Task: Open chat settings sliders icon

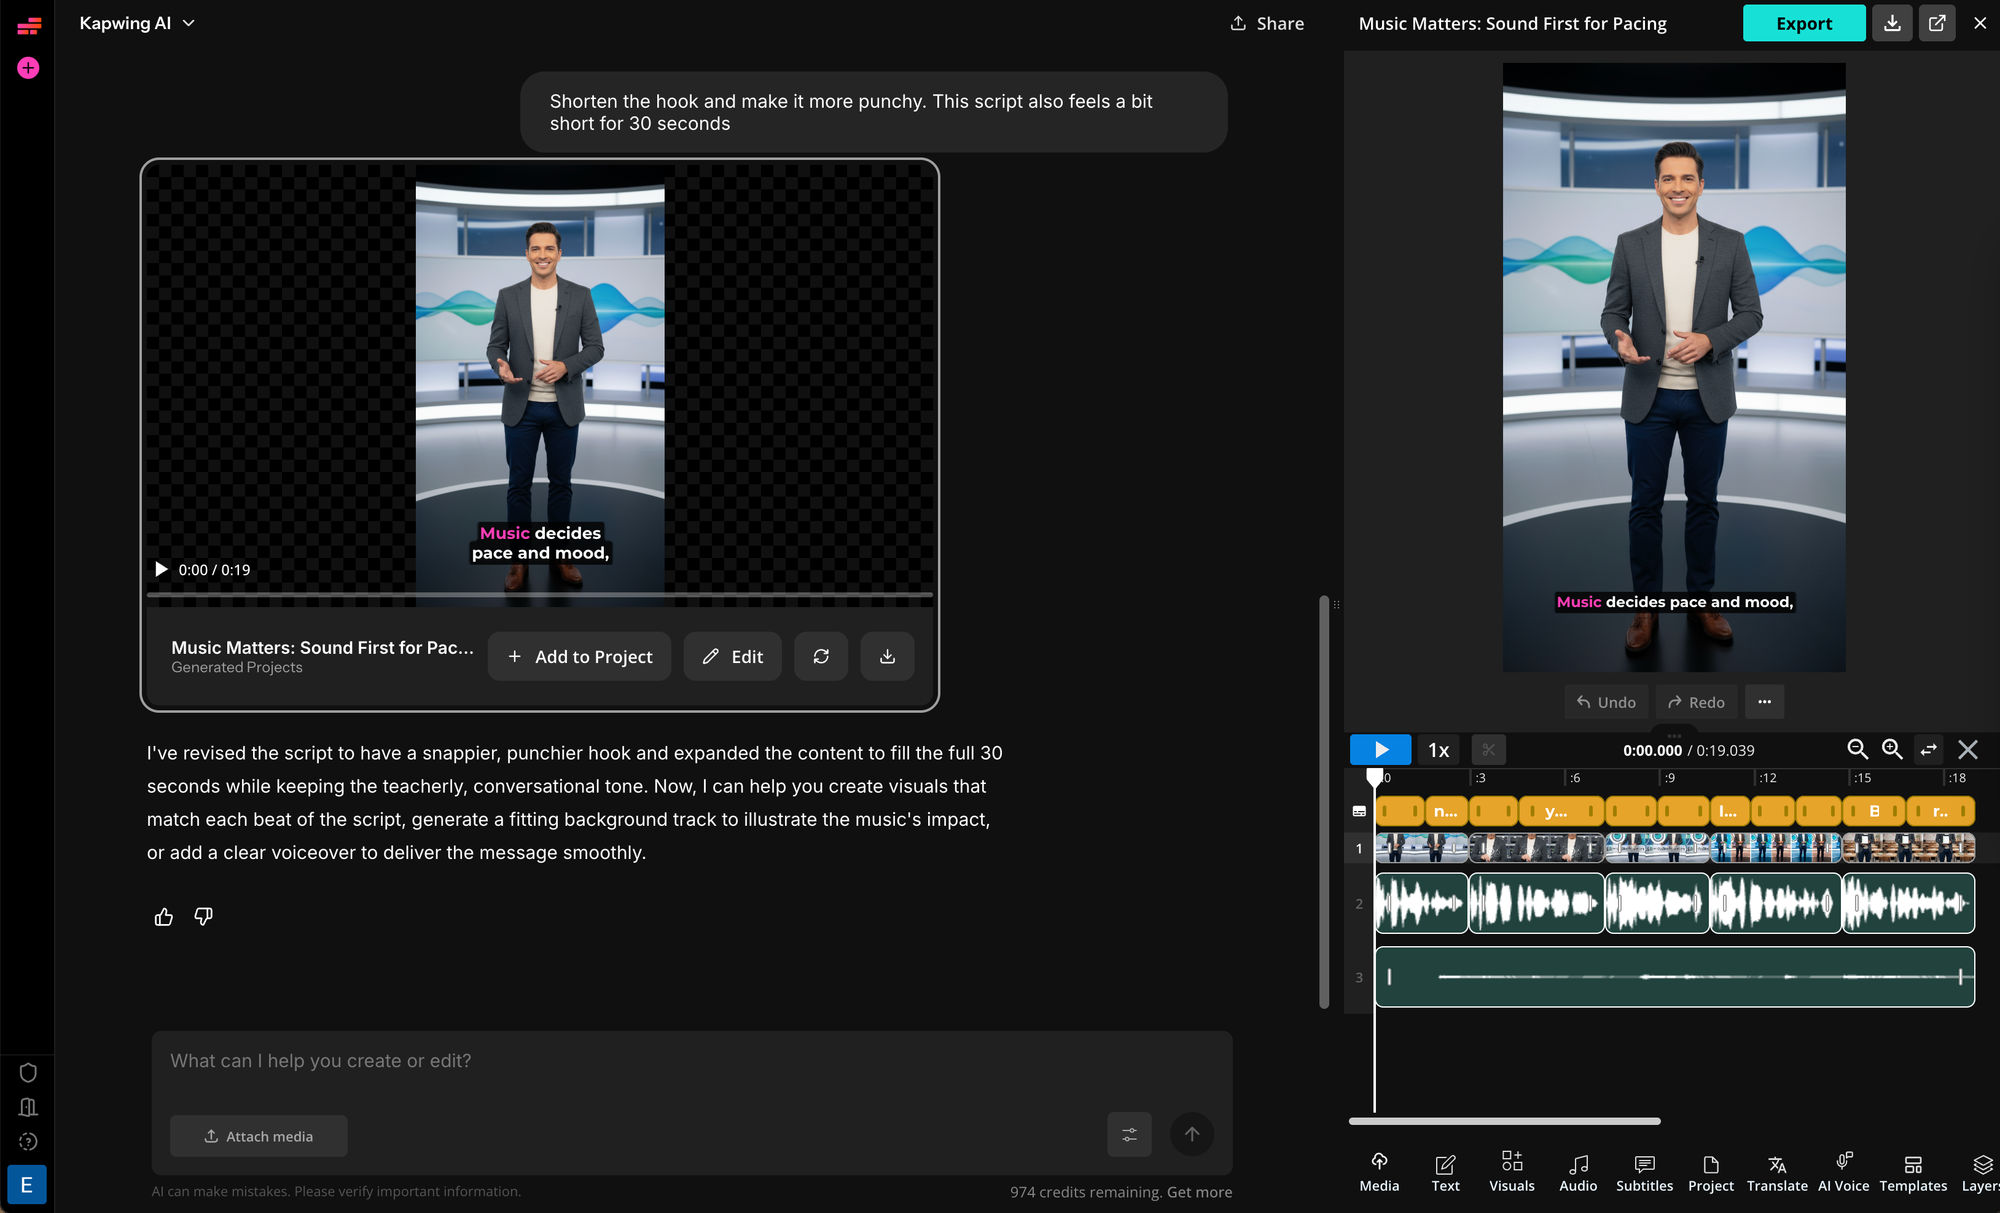Action: (1129, 1135)
